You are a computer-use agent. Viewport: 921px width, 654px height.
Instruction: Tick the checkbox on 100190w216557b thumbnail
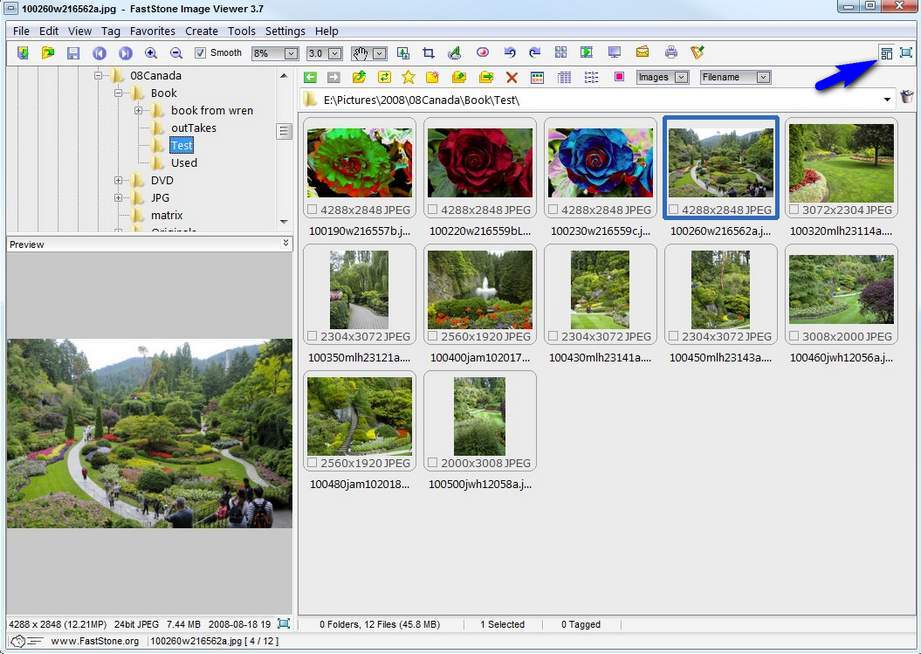[312, 209]
